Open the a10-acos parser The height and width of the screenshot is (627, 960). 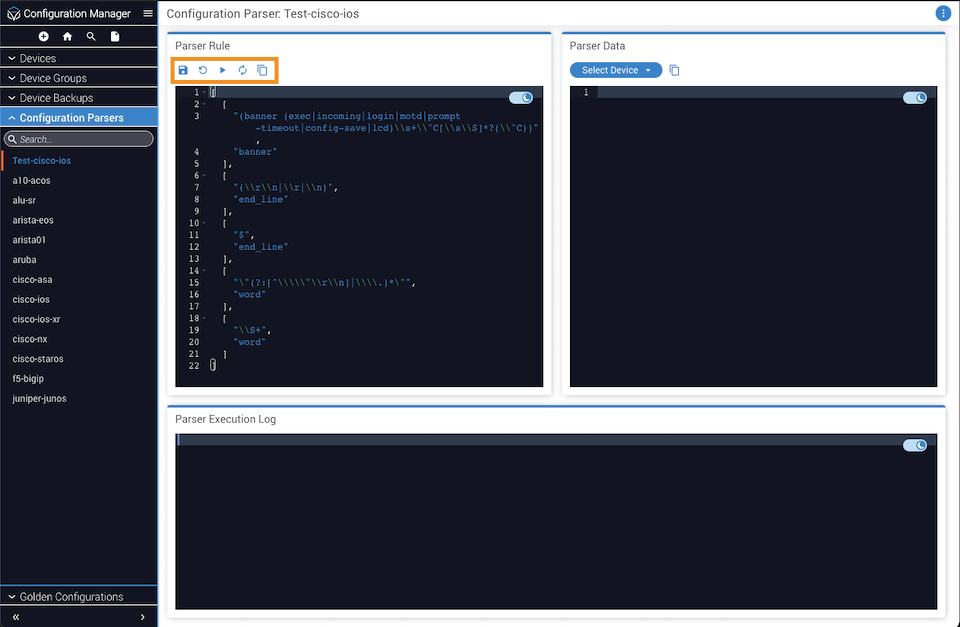(31, 181)
